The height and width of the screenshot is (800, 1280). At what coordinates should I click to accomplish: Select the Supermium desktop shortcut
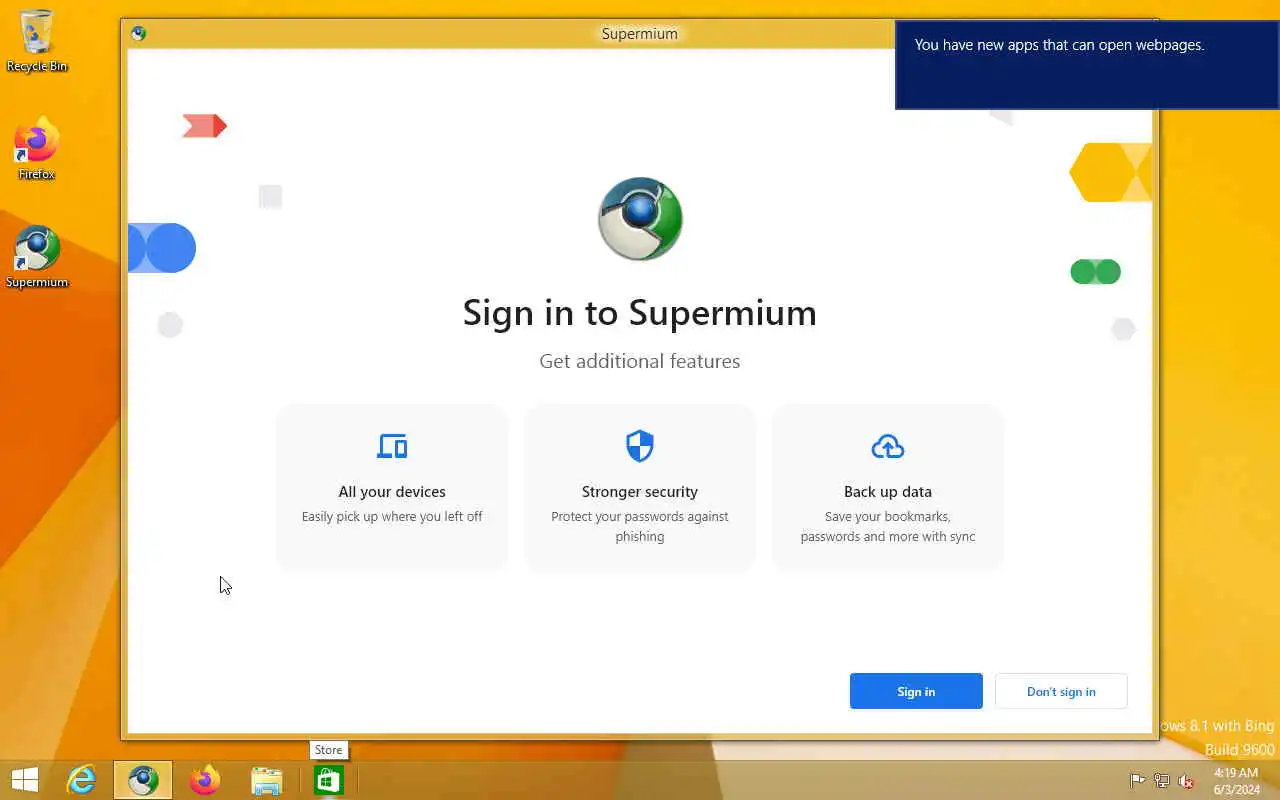37,257
